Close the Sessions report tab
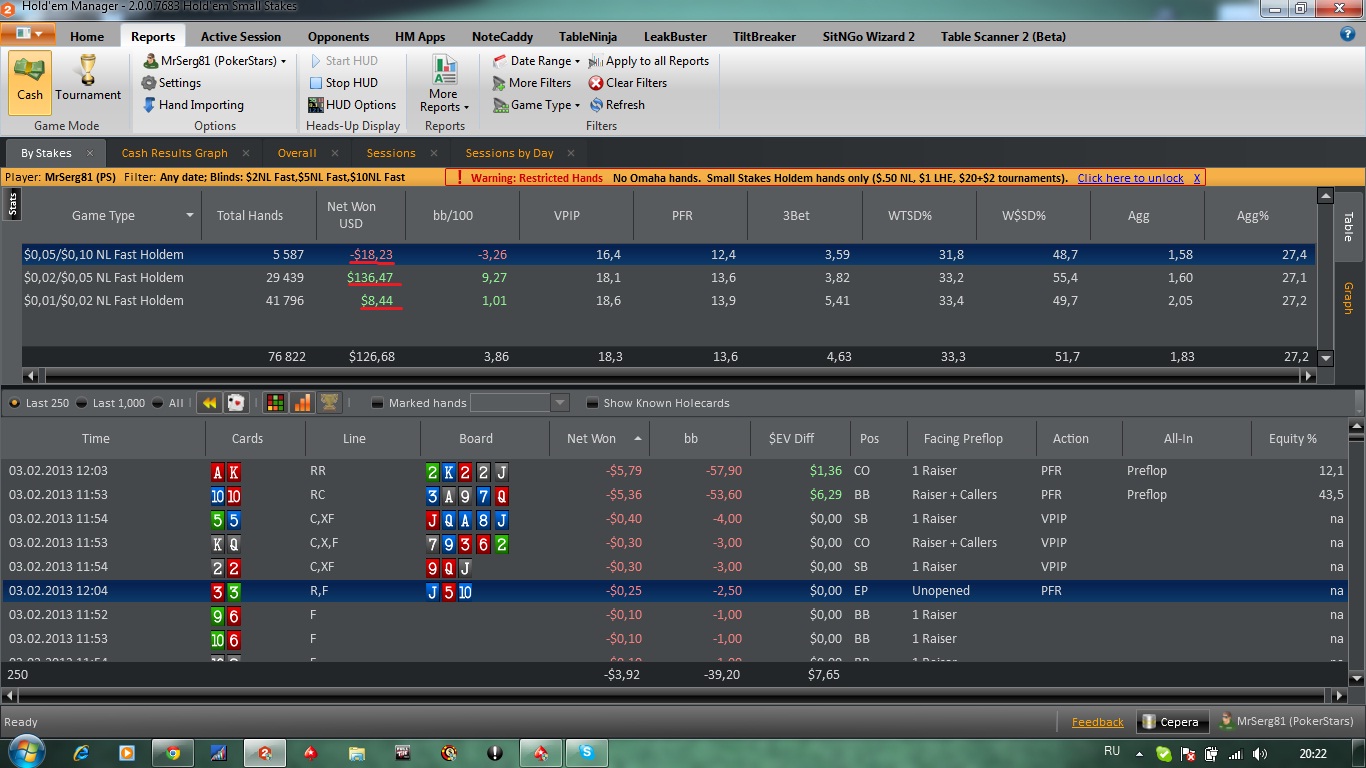 434,153
